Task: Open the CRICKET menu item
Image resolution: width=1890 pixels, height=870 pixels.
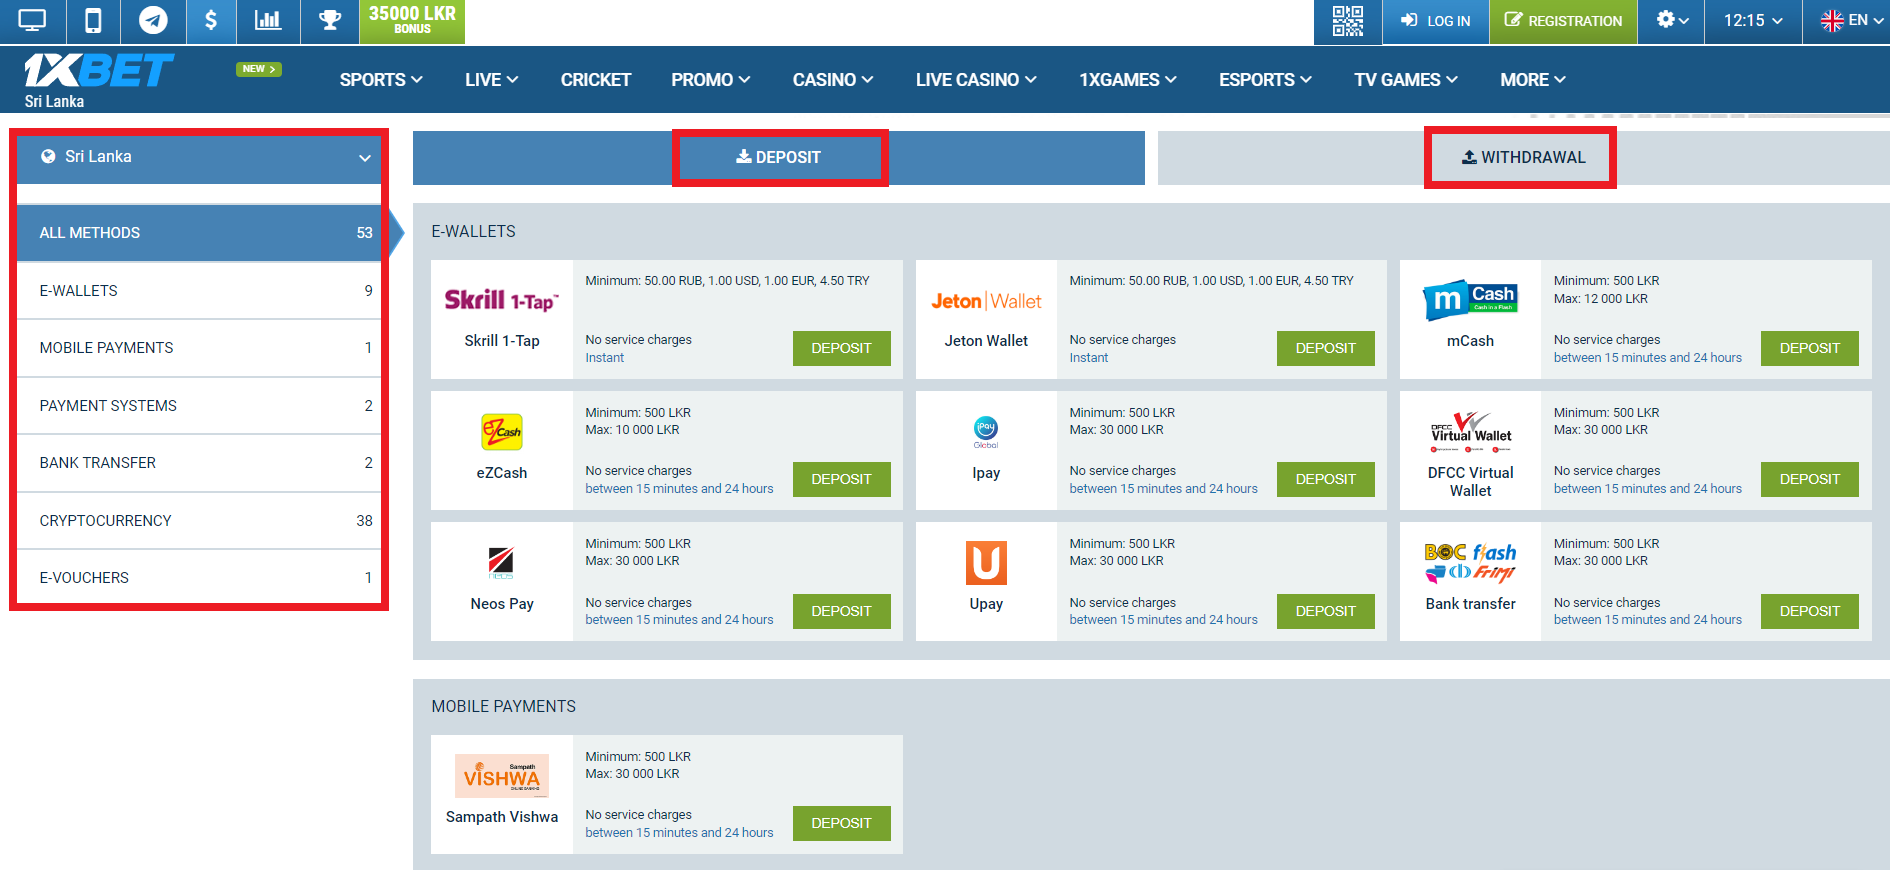Action: pos(595,80)
